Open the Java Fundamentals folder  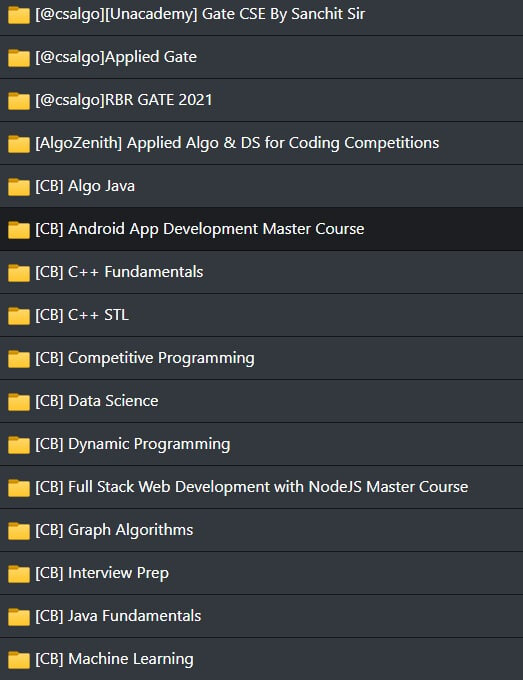tap(262, 616)
